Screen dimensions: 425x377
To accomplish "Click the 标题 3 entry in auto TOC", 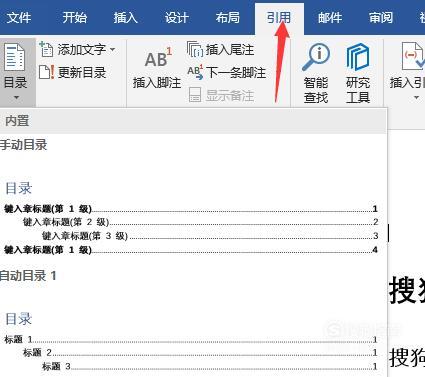I will pyautogui.click(x=210, y=367).
